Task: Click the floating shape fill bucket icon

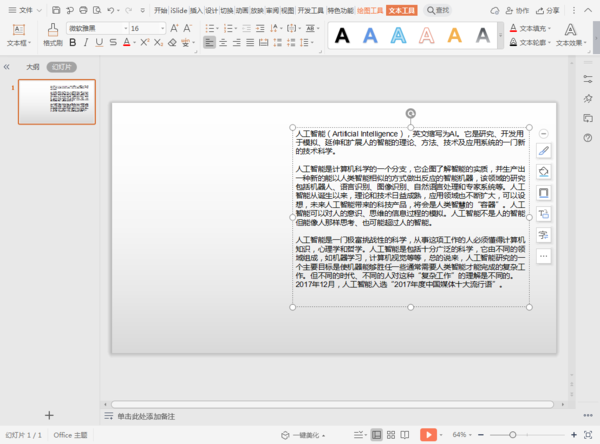Action: click(544, 172)
